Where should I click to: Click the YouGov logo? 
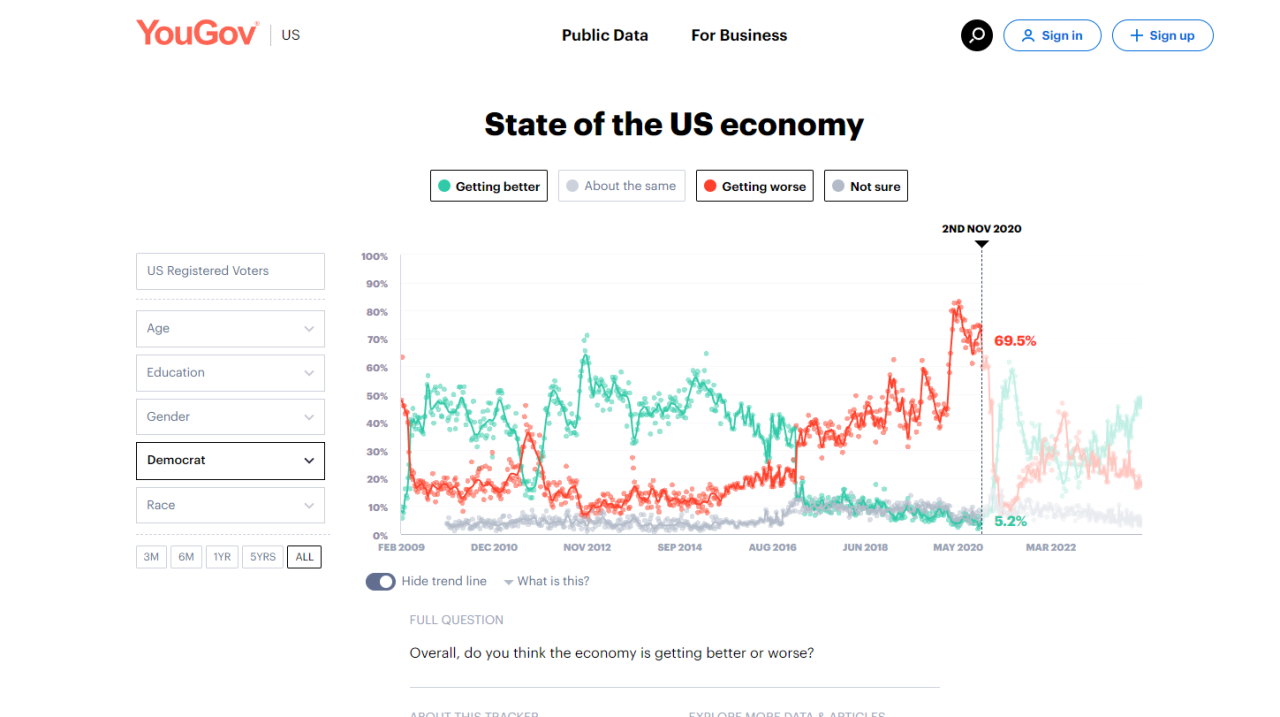click(x=197, y=34)
